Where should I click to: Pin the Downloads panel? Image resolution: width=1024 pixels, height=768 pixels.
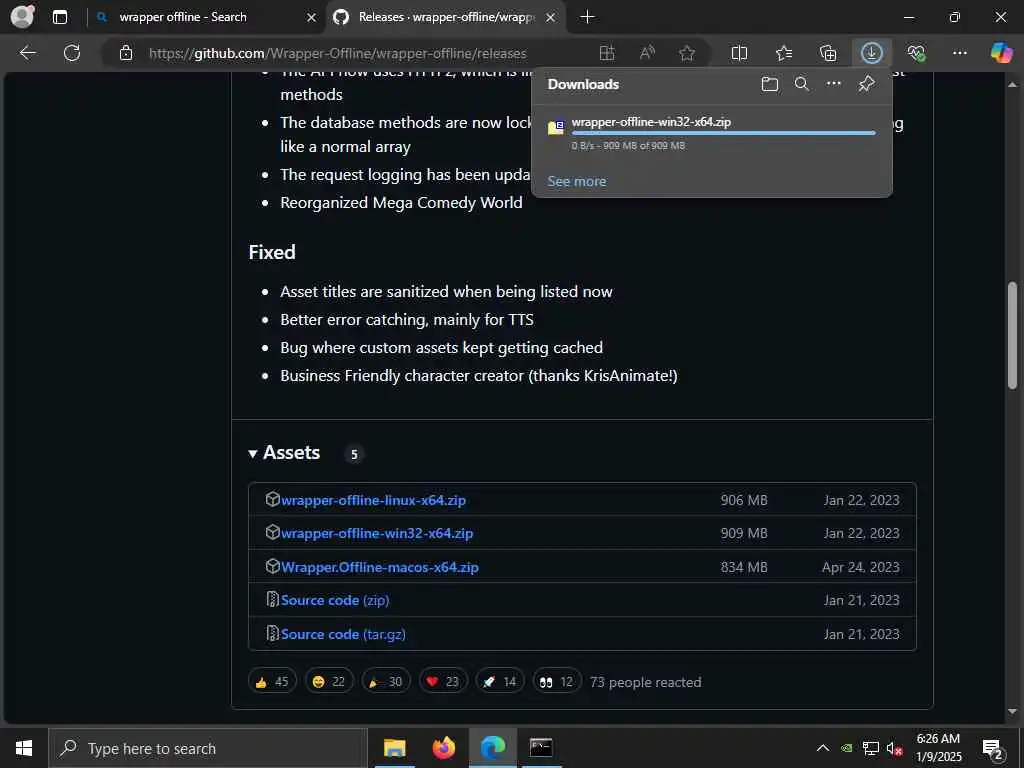click(x=867, y=84)
